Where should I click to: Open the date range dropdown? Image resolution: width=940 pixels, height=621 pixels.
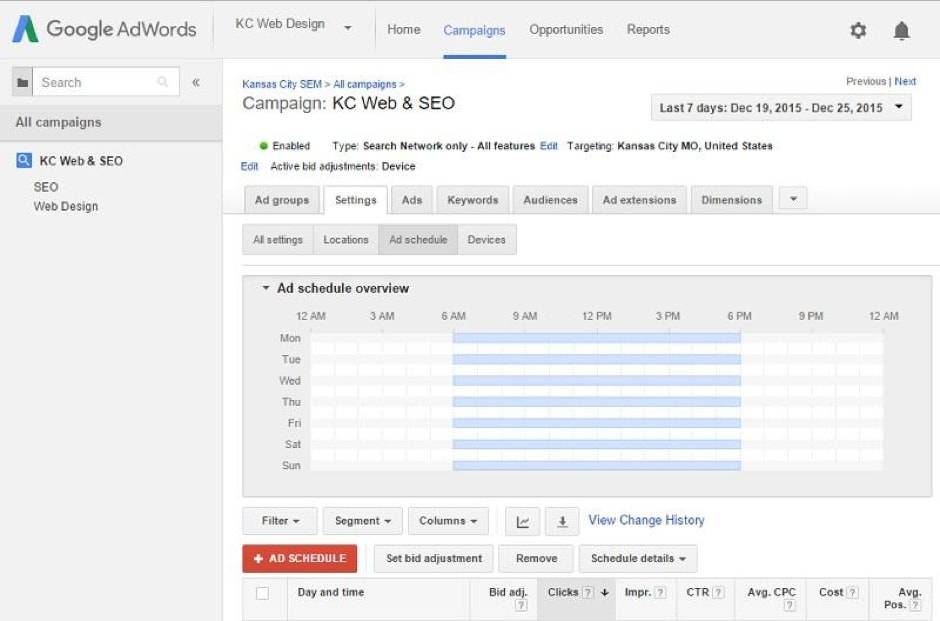tap(781, 108)
